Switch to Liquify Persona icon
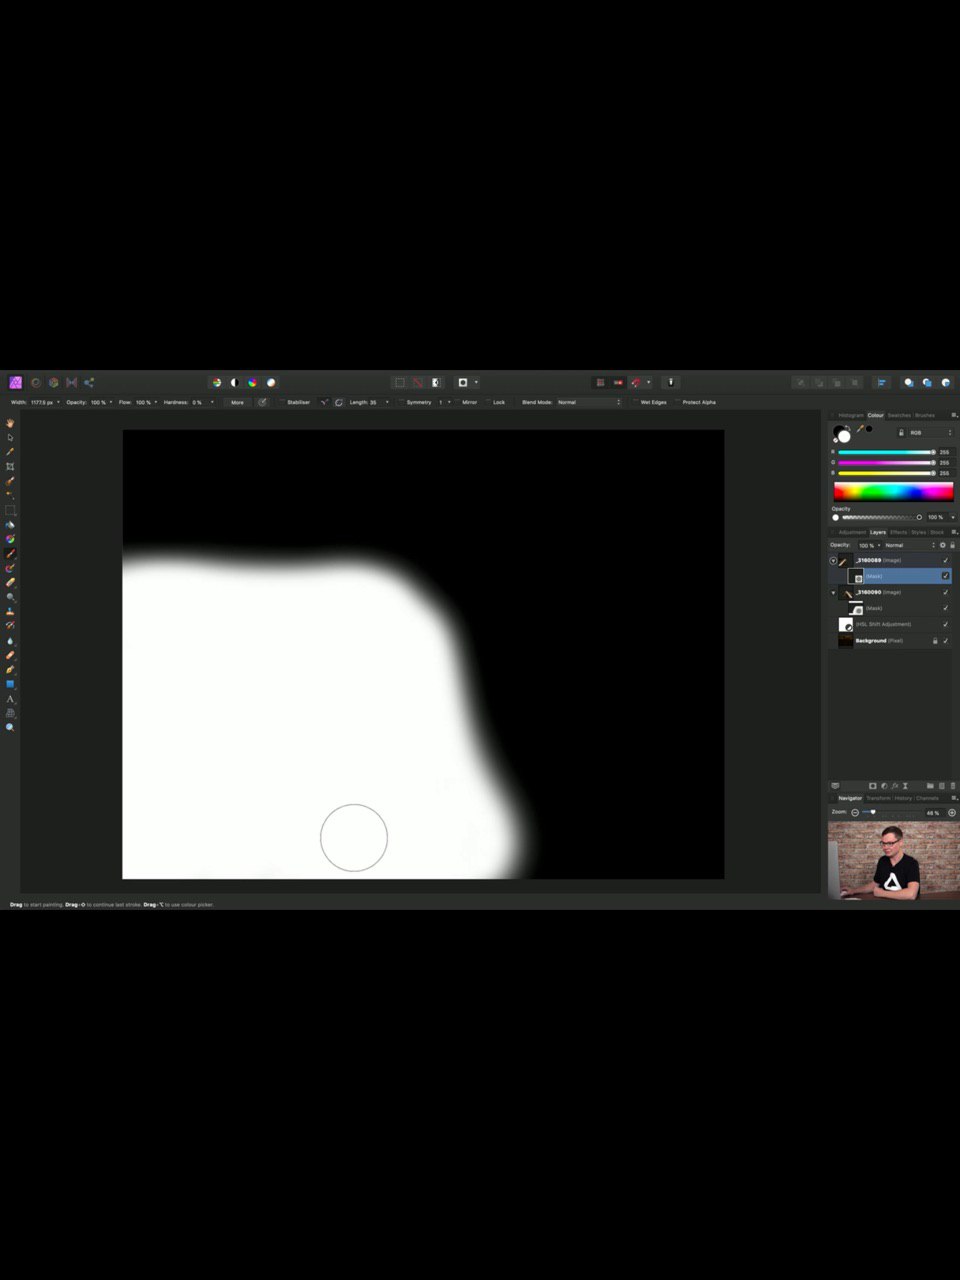Screen dimensions: 960x1280 (x=36, y=382)
